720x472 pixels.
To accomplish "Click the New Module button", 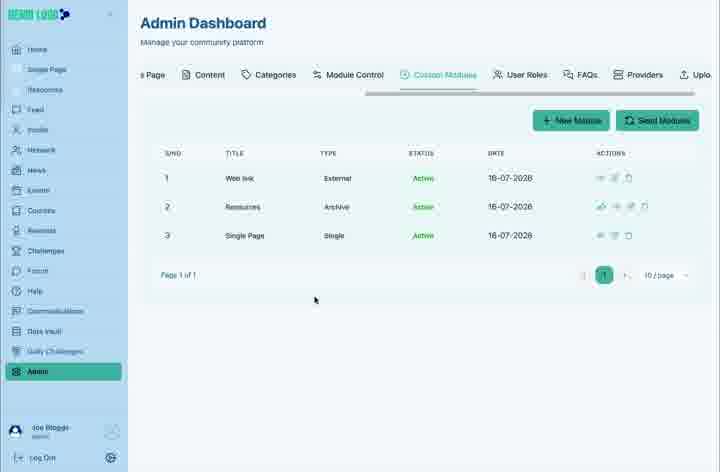I will [571, 120].
